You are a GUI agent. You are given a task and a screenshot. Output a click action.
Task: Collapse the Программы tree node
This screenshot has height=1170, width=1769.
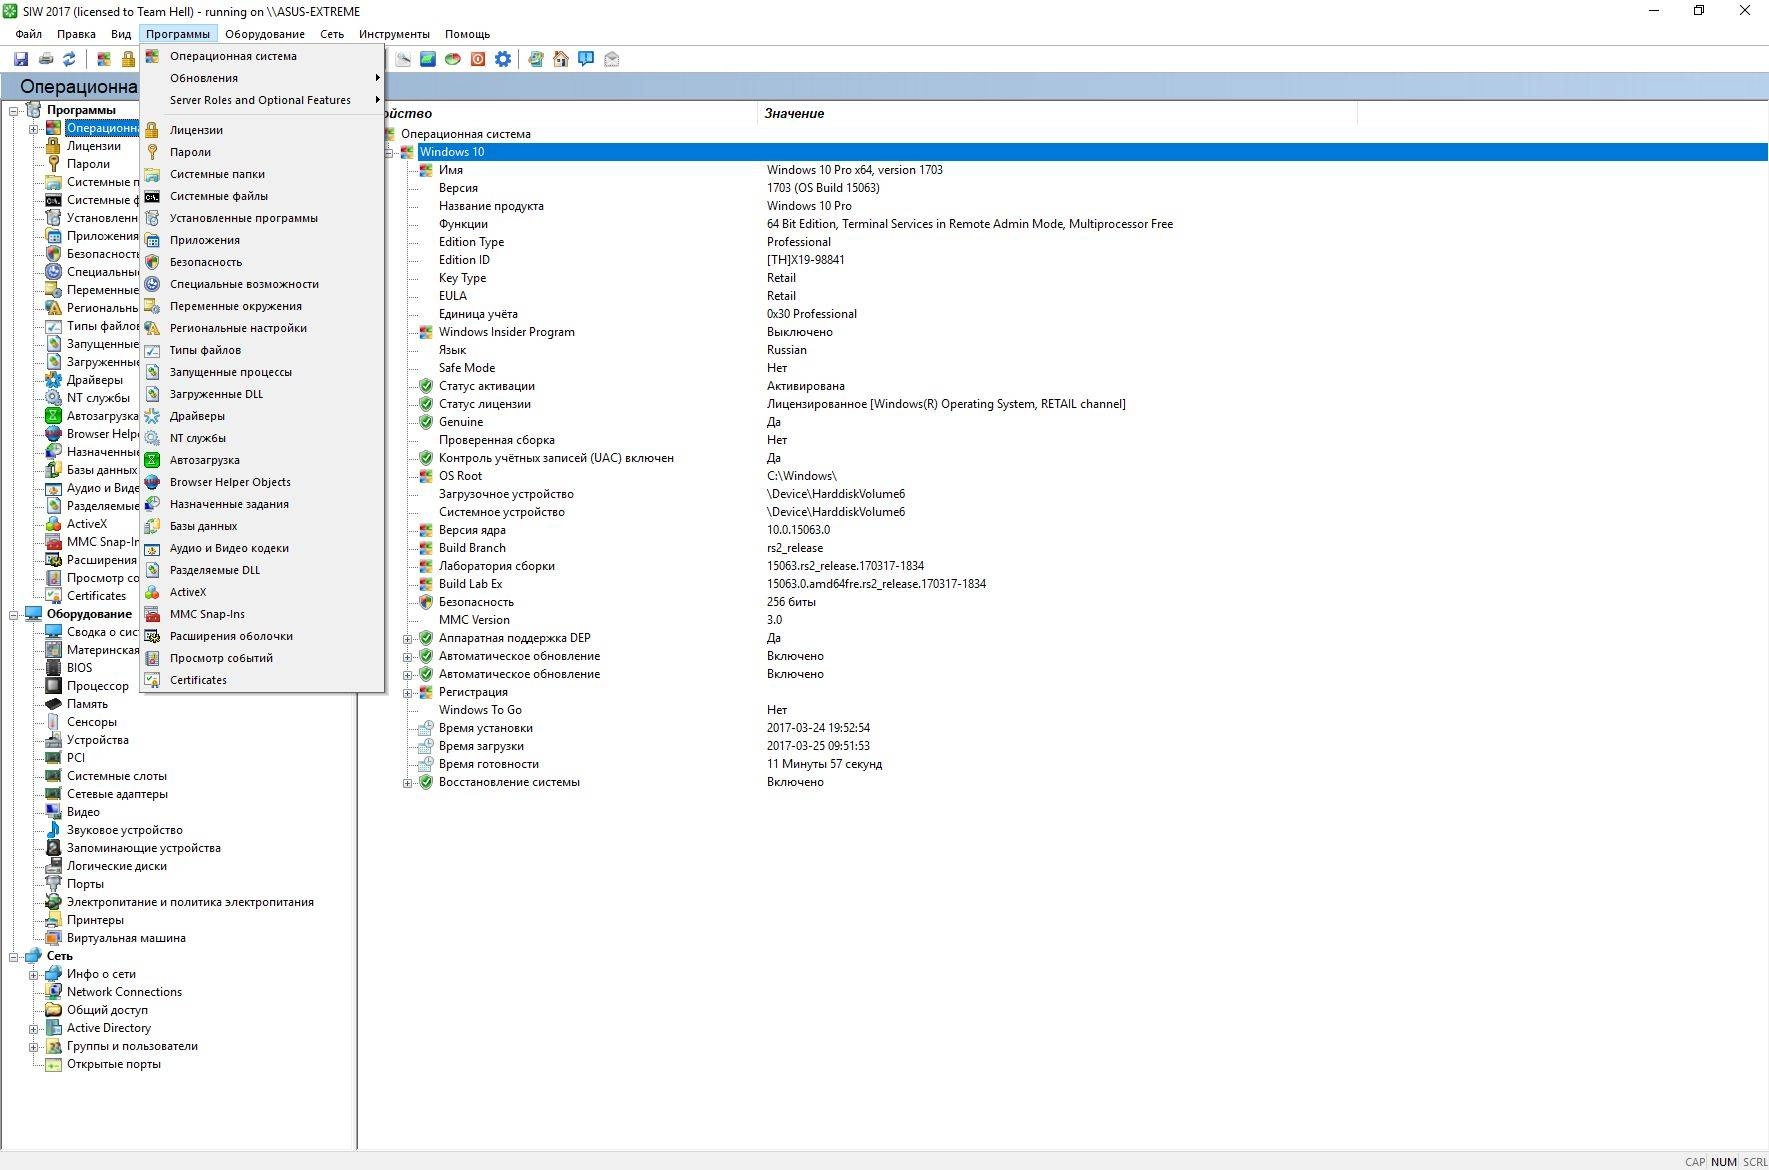[x=14, y=110]
